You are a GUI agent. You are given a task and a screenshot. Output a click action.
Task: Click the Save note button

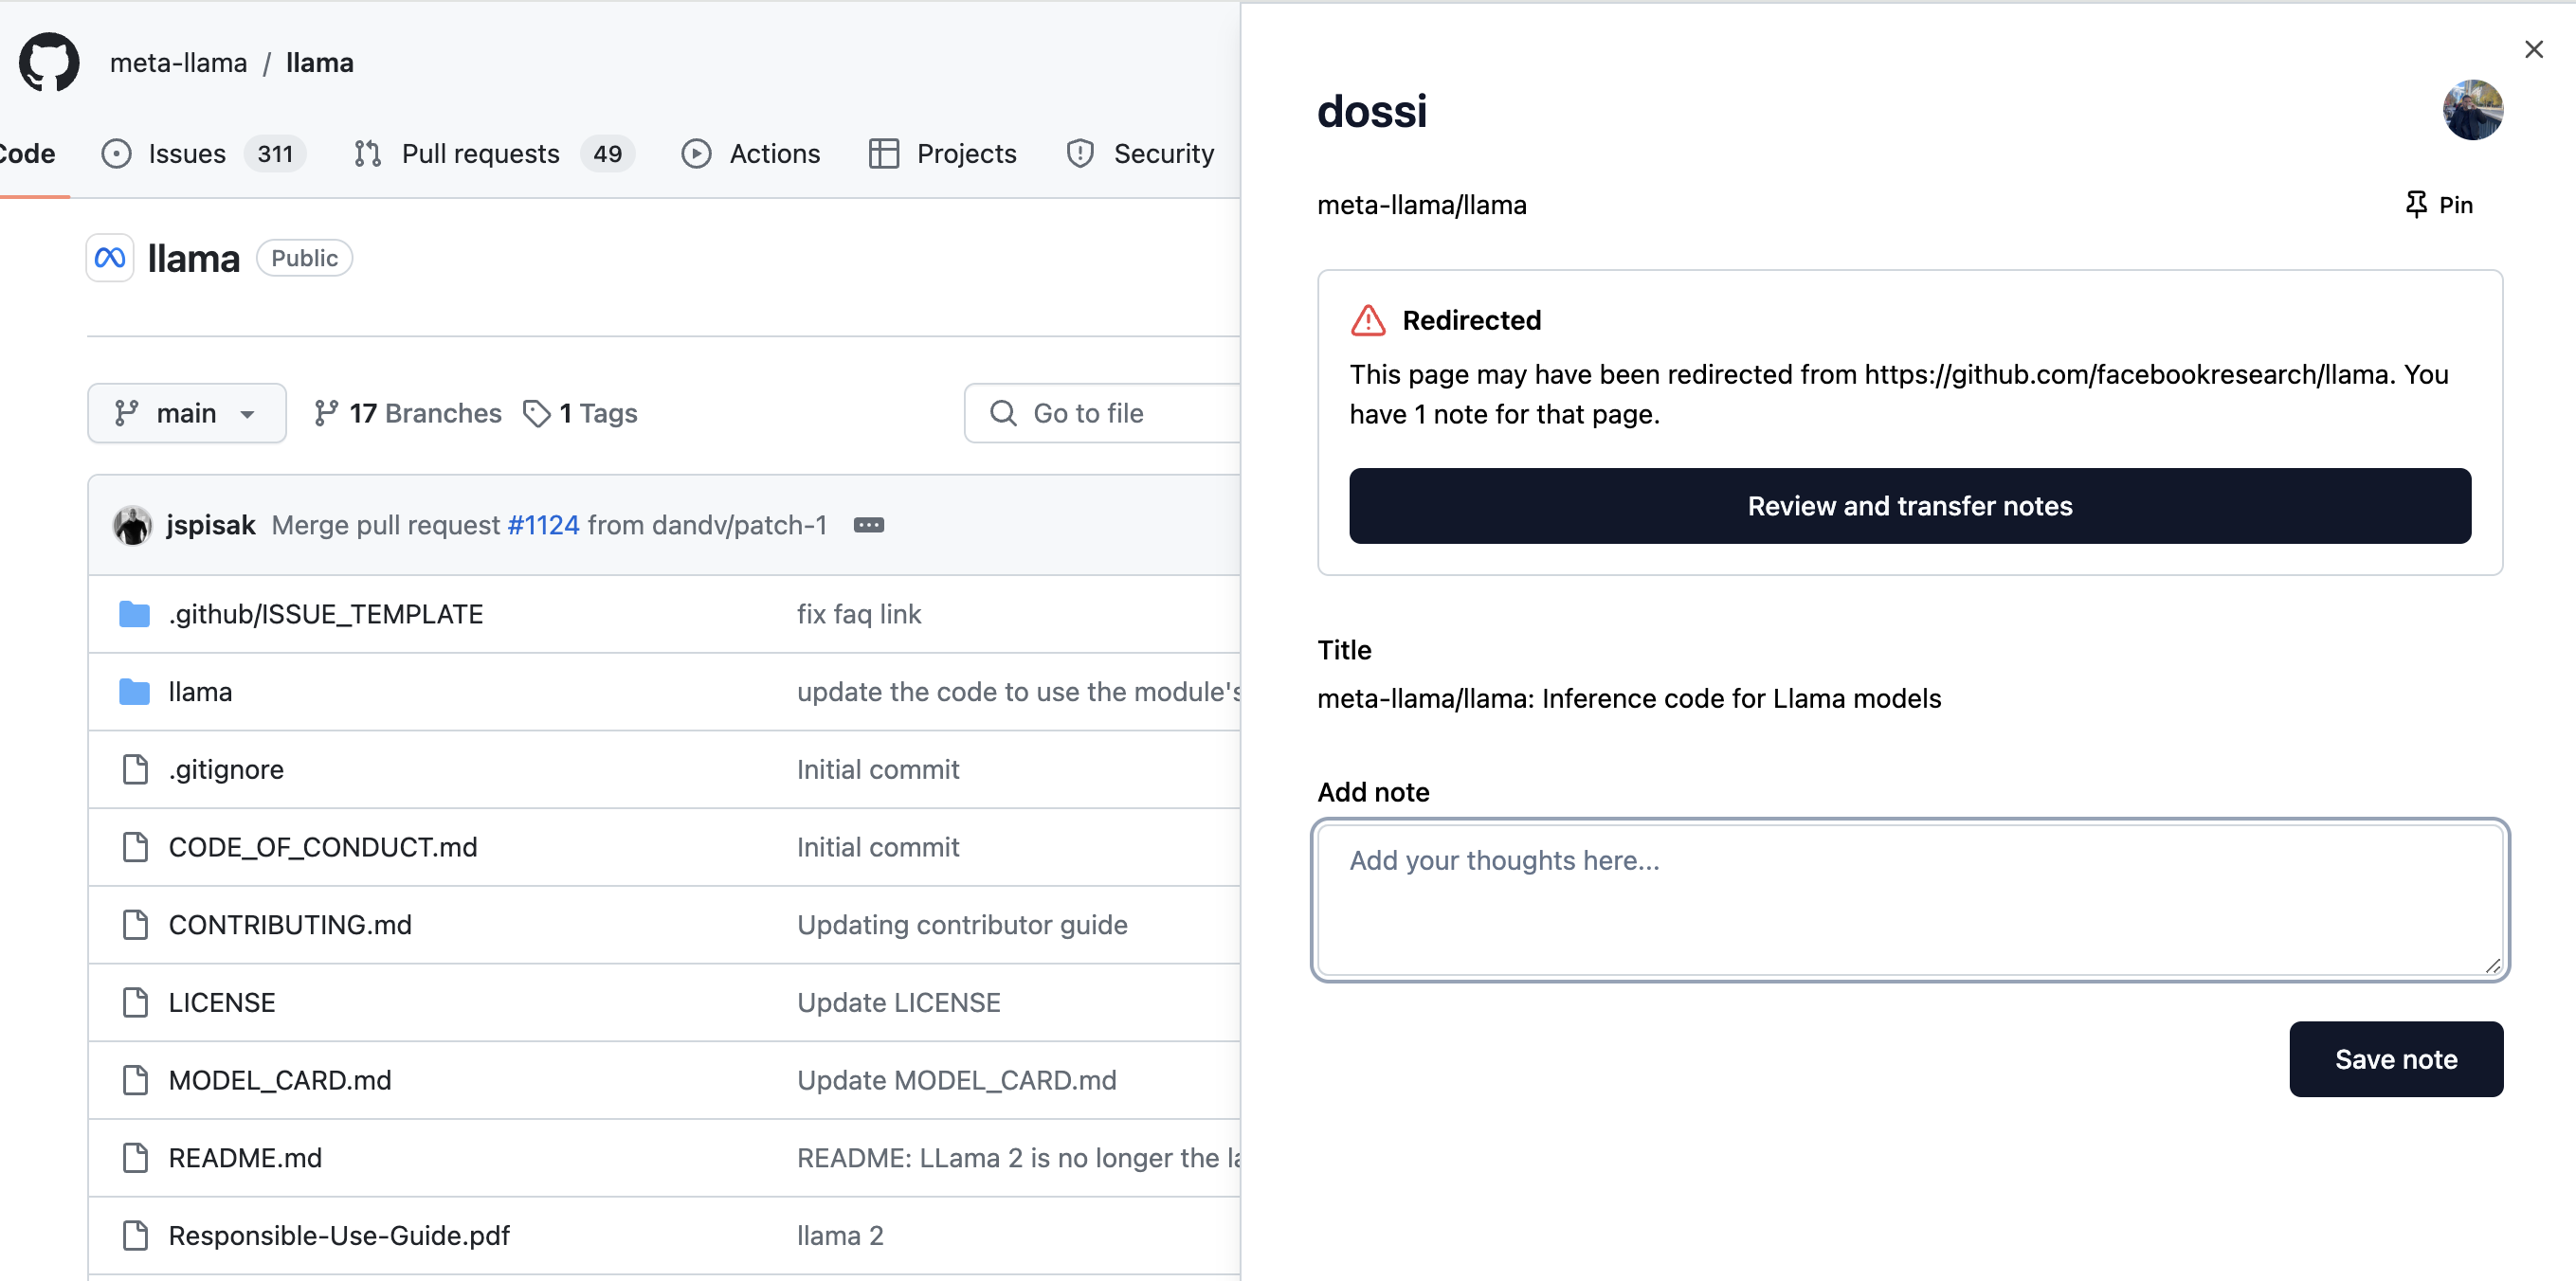(2396, 1059)
